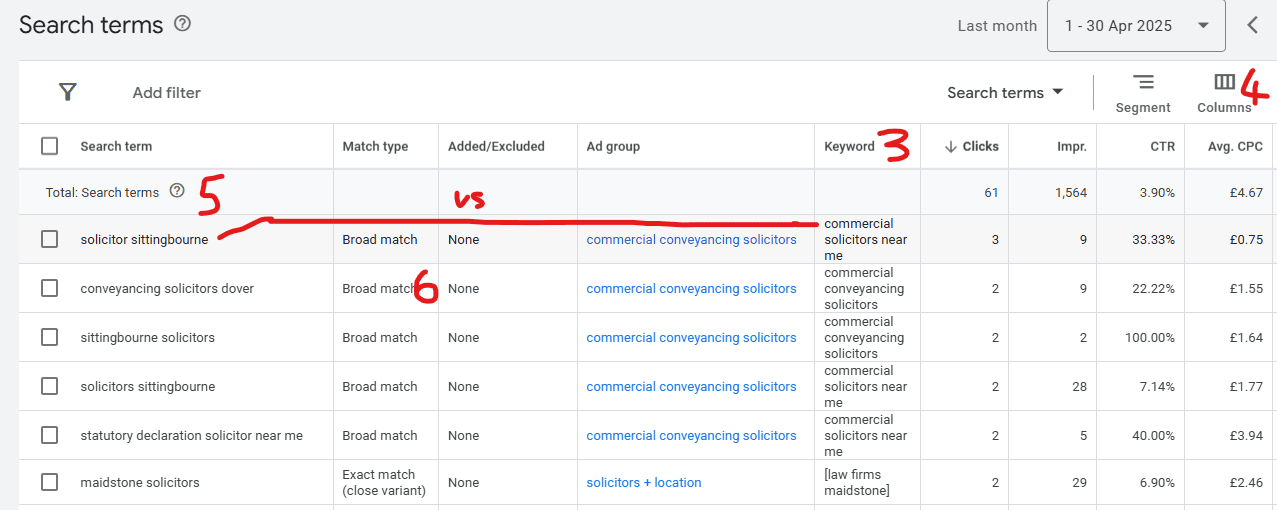This screenshot has height=510, width=1277.
Task: Tick the solicitors sittingbourne row checkbox
Action: [49, 386]
